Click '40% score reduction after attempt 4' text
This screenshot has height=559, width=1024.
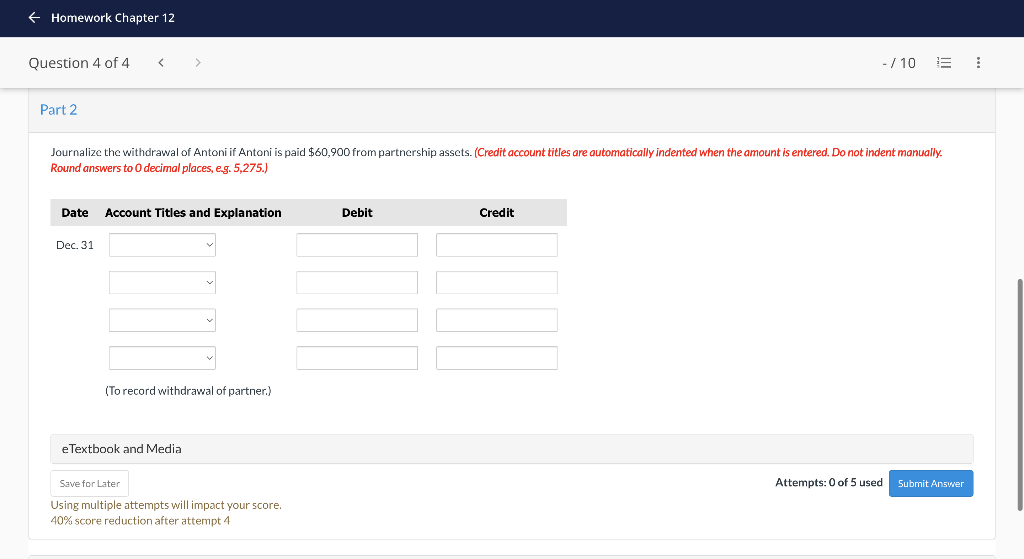point(140,520)
